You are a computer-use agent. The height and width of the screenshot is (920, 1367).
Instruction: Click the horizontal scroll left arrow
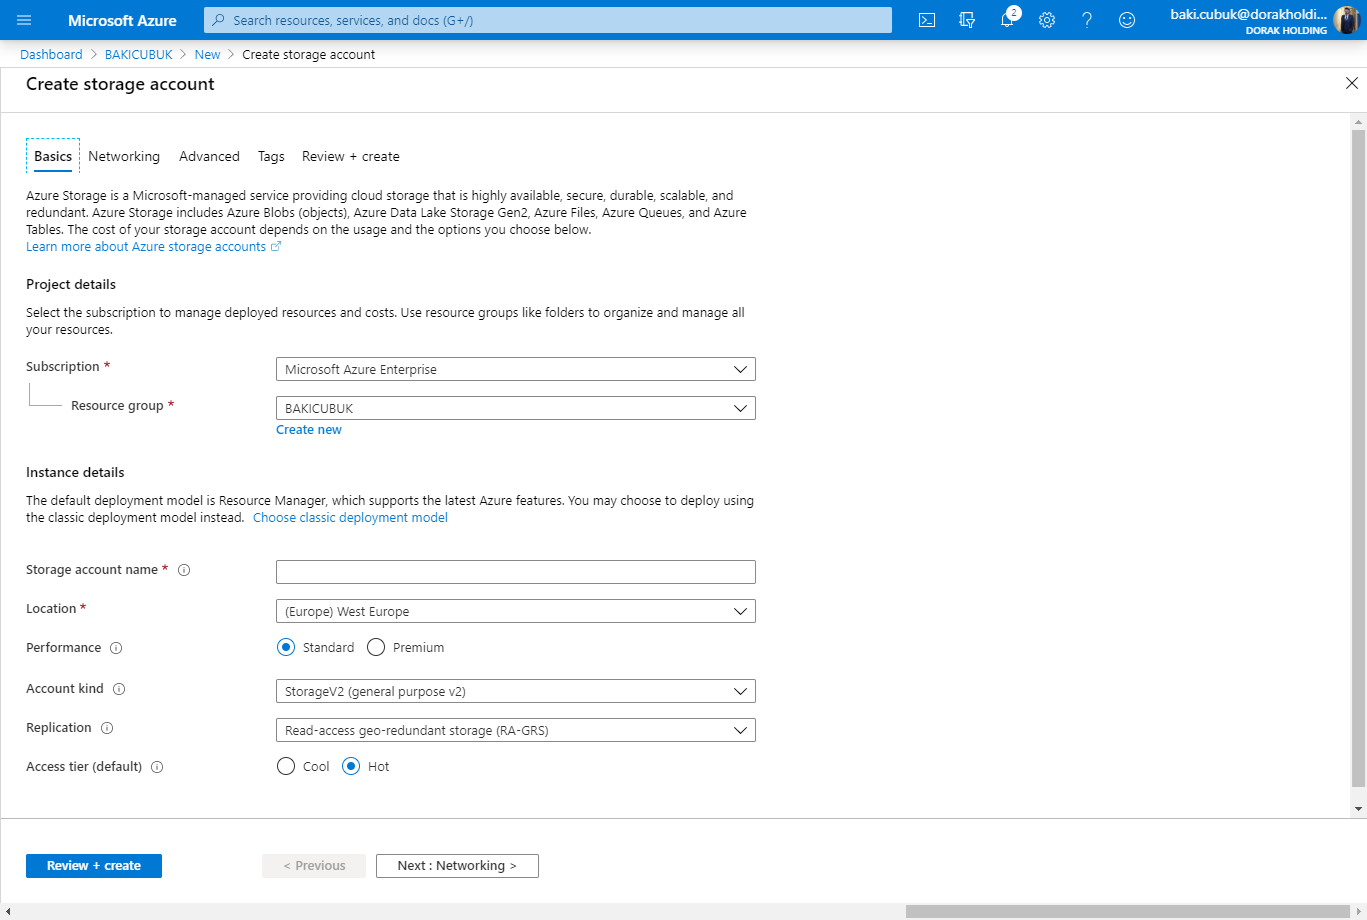point(8,911)
